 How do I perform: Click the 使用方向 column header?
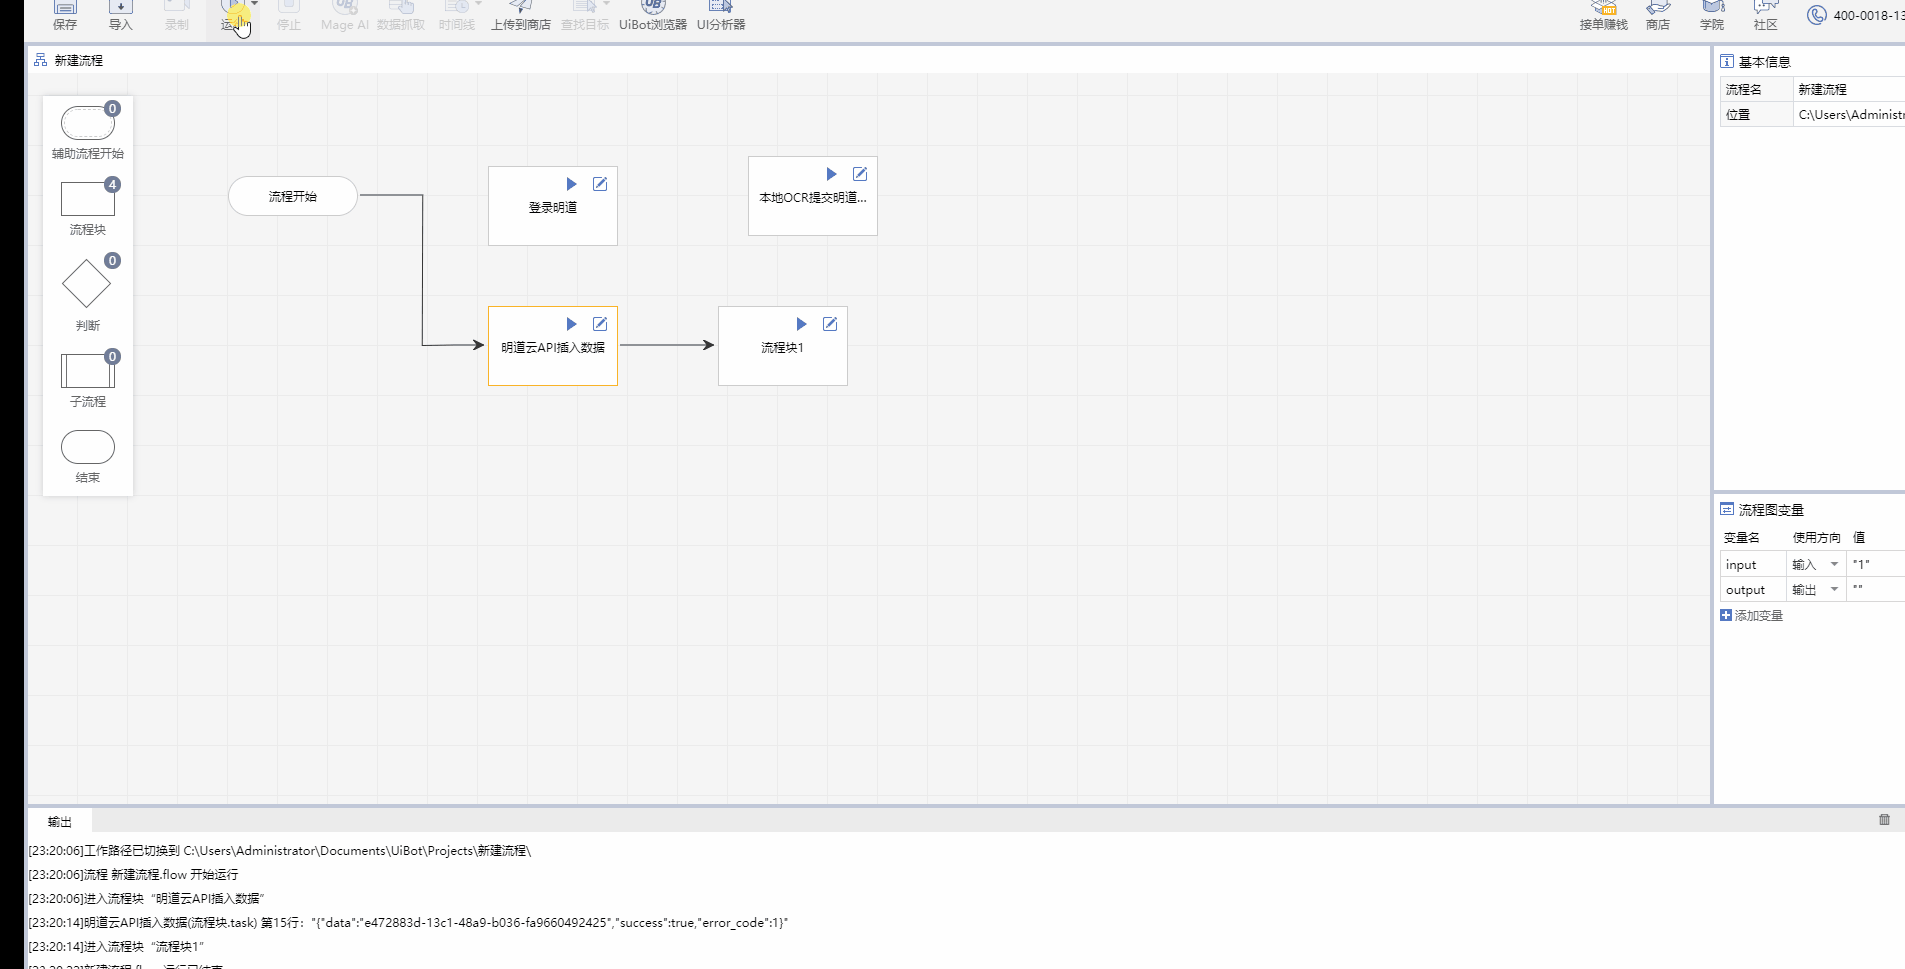[x=1816, y=538]
